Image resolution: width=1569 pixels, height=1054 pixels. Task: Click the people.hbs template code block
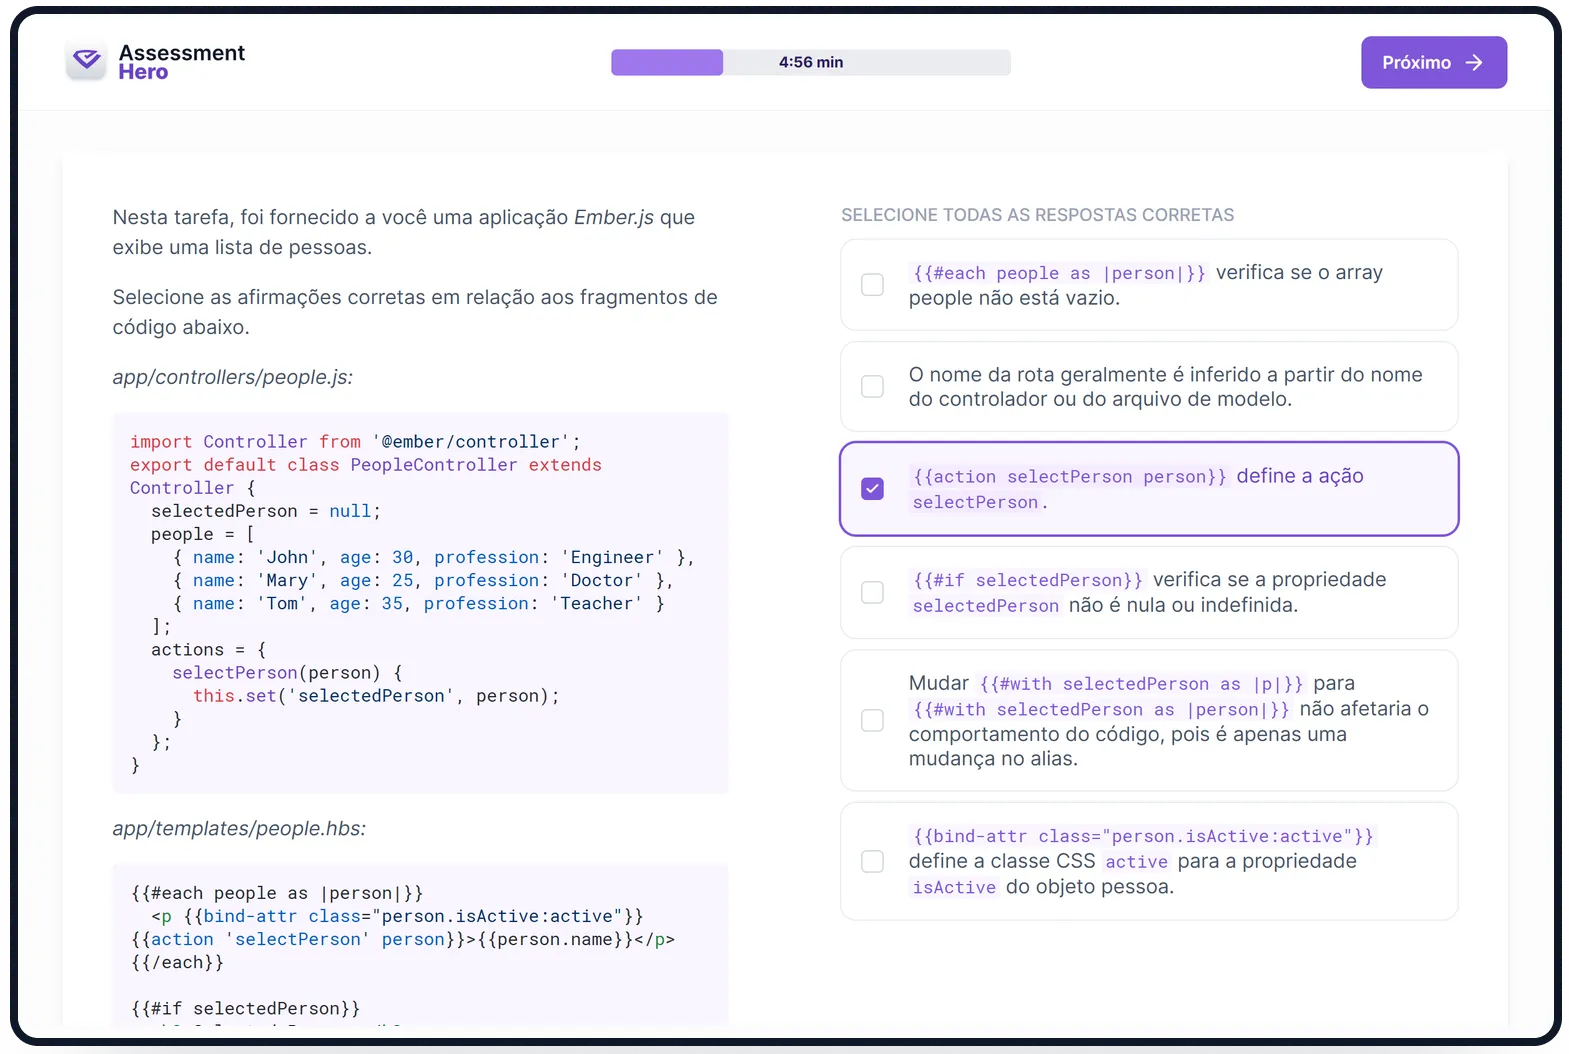pyautogui.click(x=420, y=945)
